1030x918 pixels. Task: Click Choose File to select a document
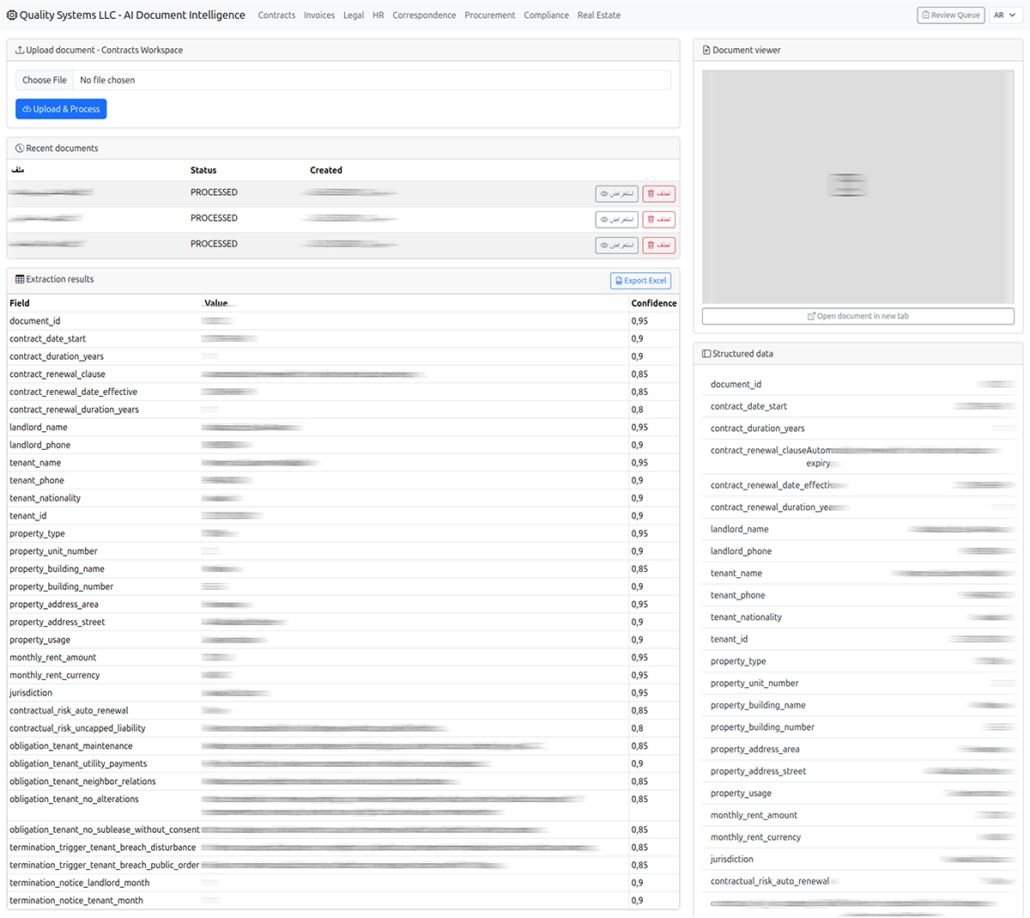pos(45,80)
